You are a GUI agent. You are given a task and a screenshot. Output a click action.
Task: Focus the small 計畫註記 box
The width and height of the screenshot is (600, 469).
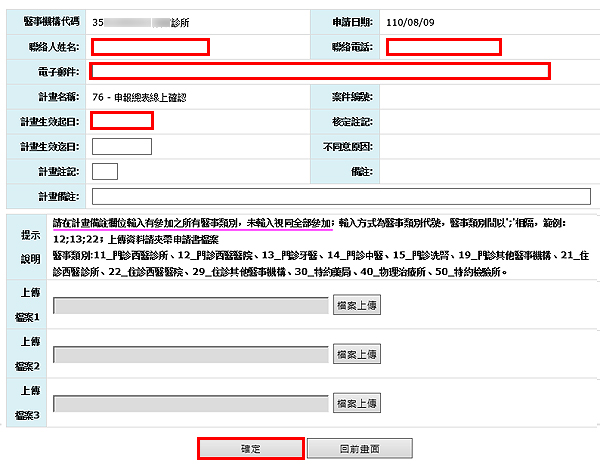[104, 172]
